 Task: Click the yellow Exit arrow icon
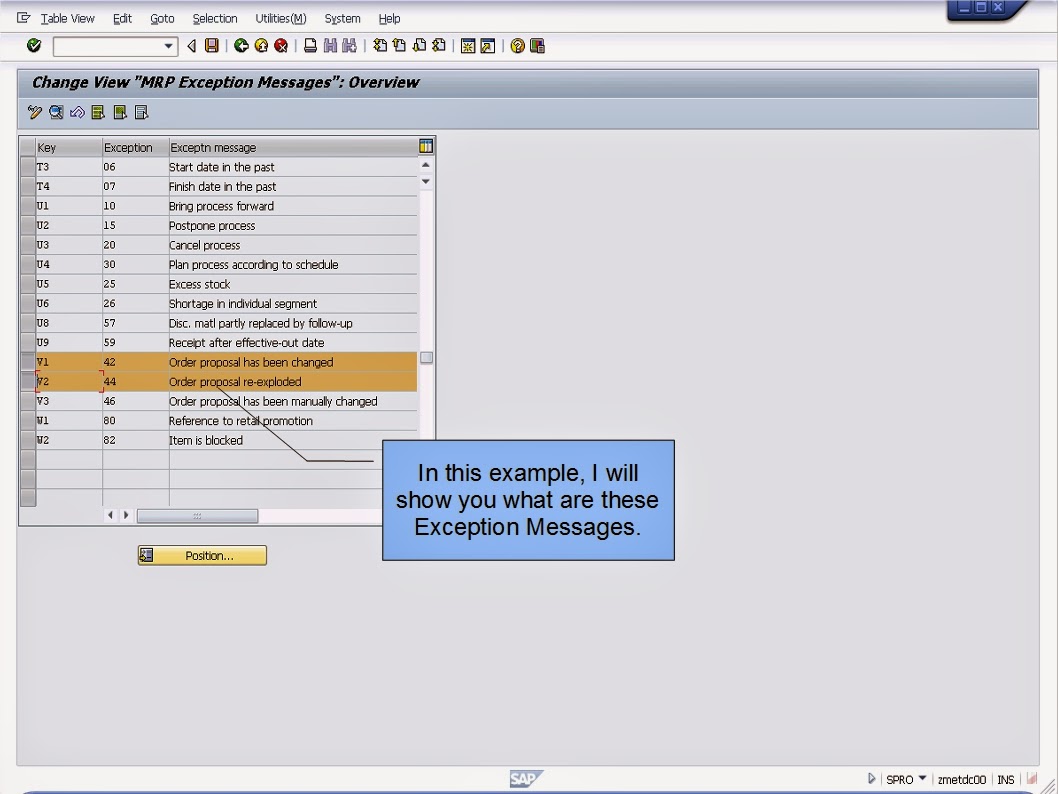tap(261, 46)
